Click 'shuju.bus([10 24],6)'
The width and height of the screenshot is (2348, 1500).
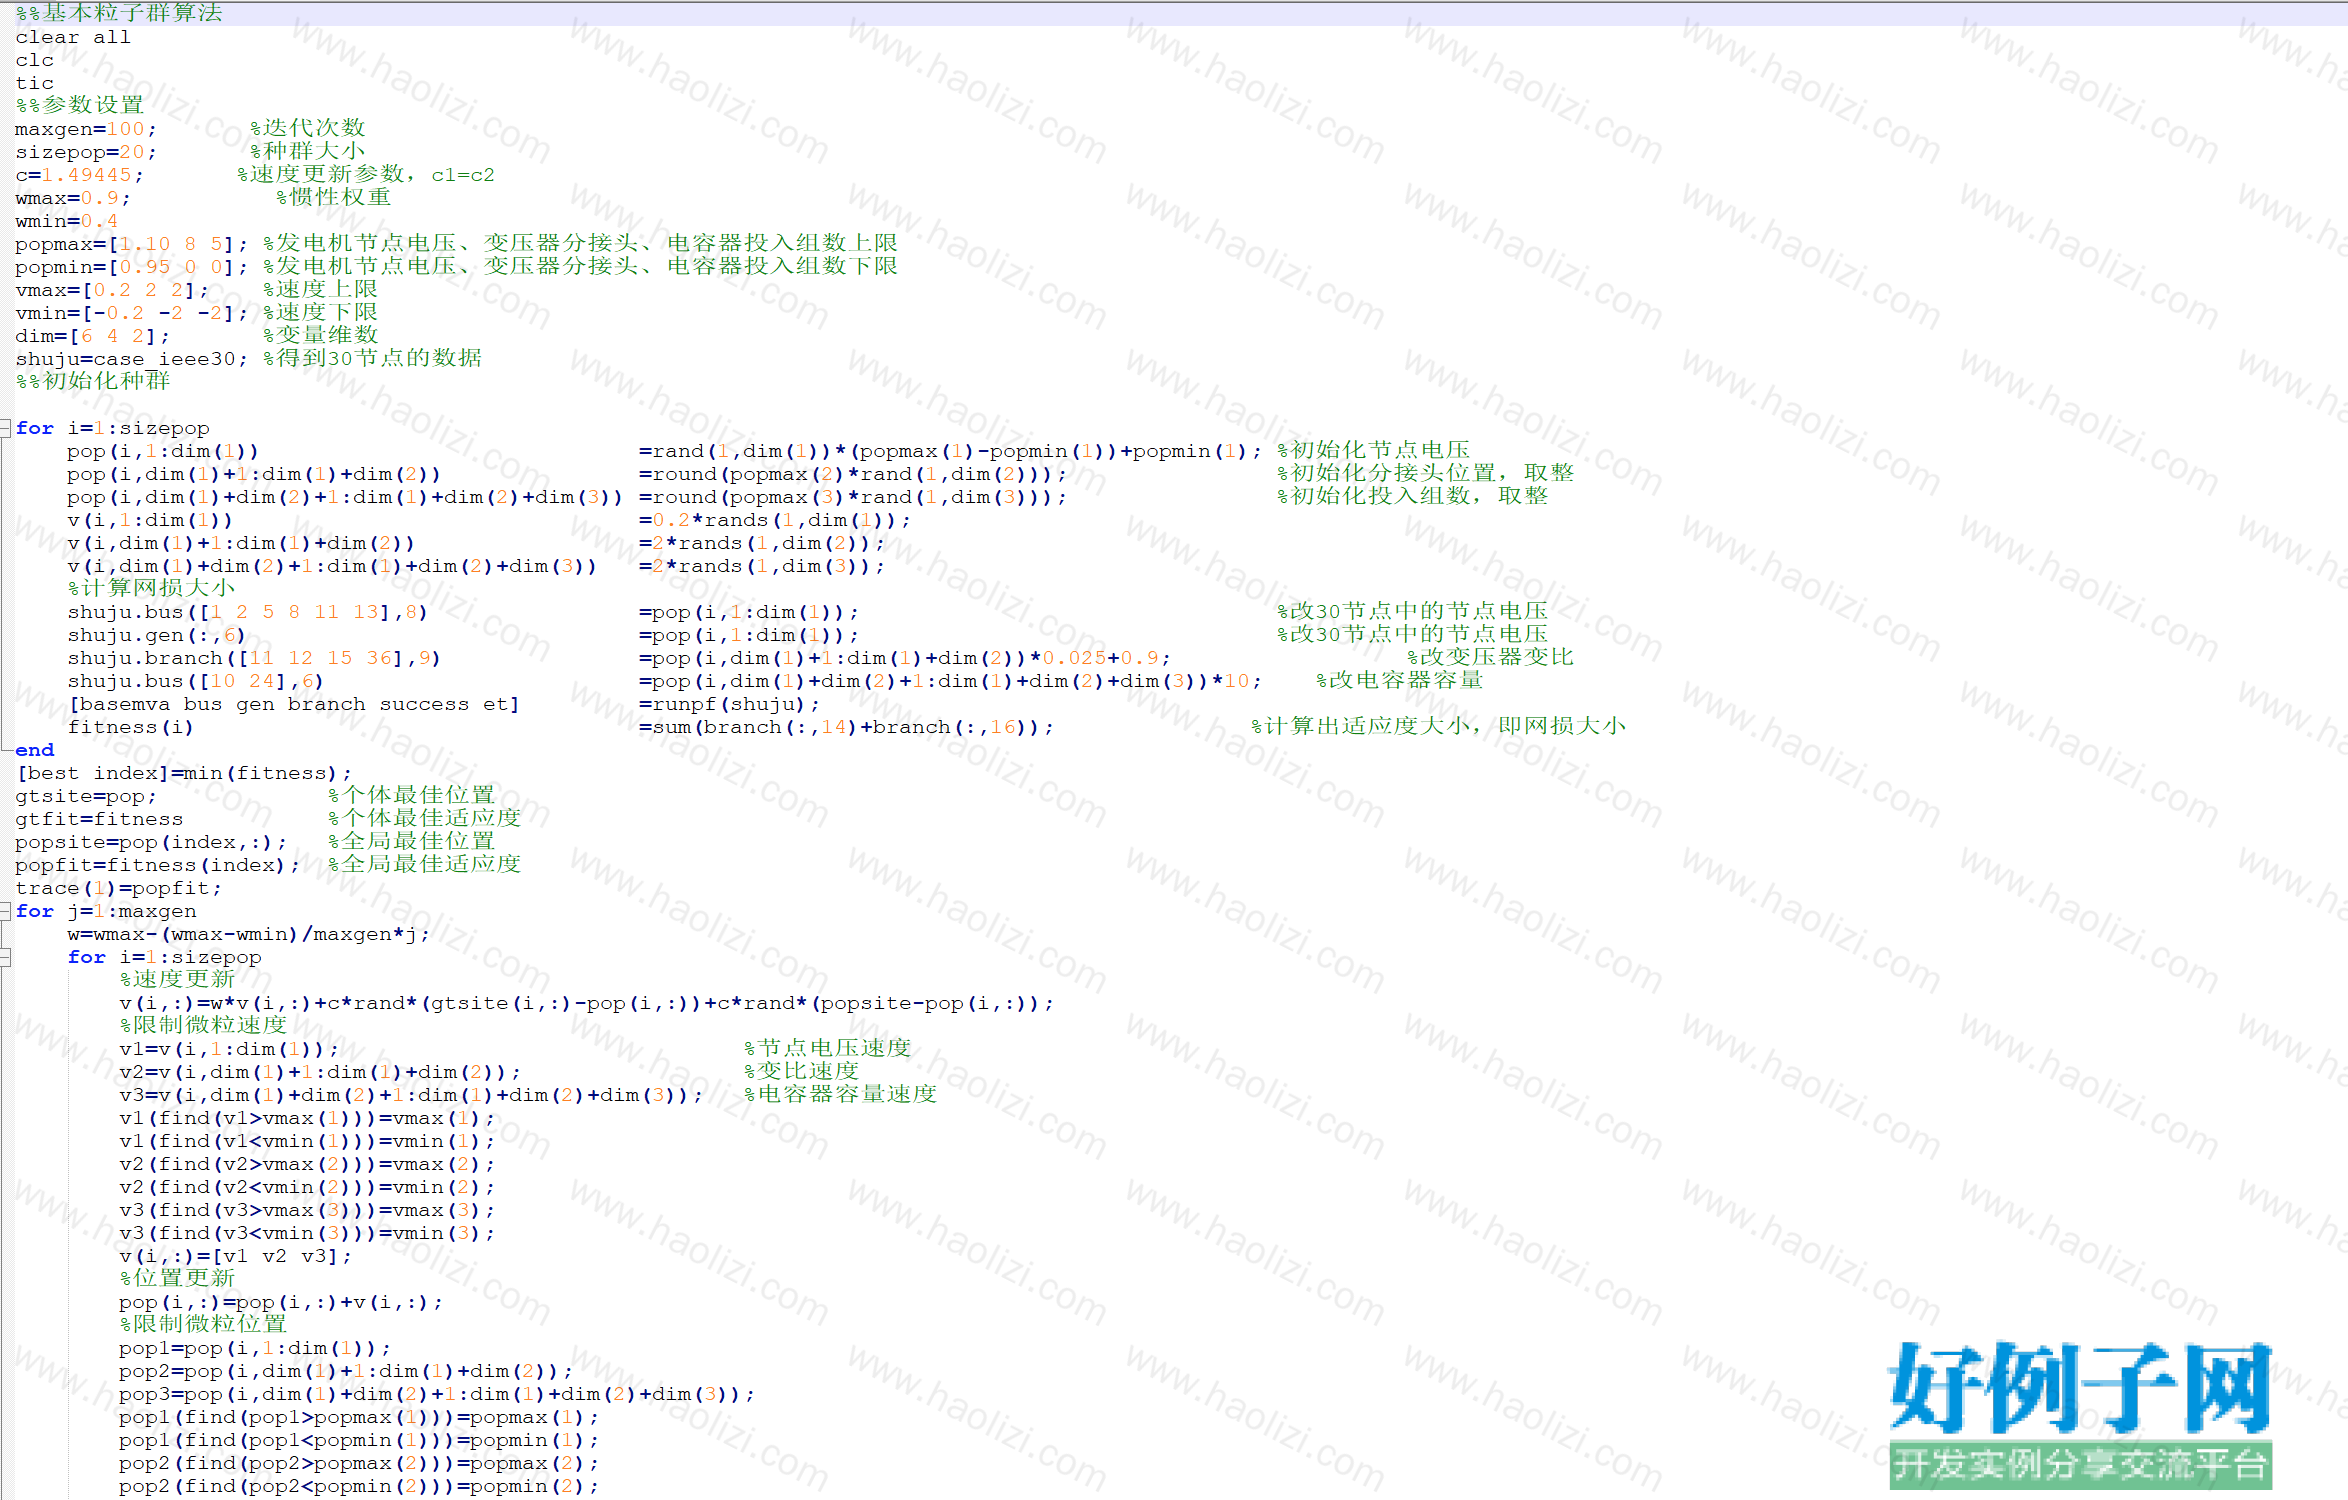click(x=195, y=681)
